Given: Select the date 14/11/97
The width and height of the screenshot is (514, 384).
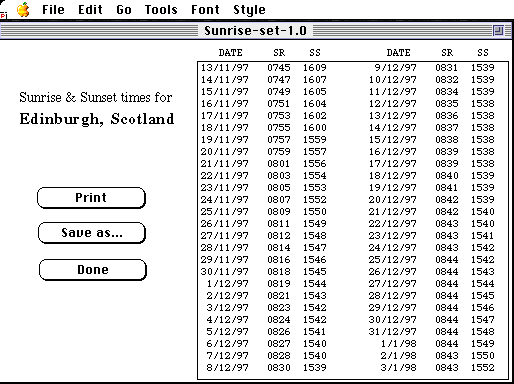Looking at the screenshot, I should [225, 80].
